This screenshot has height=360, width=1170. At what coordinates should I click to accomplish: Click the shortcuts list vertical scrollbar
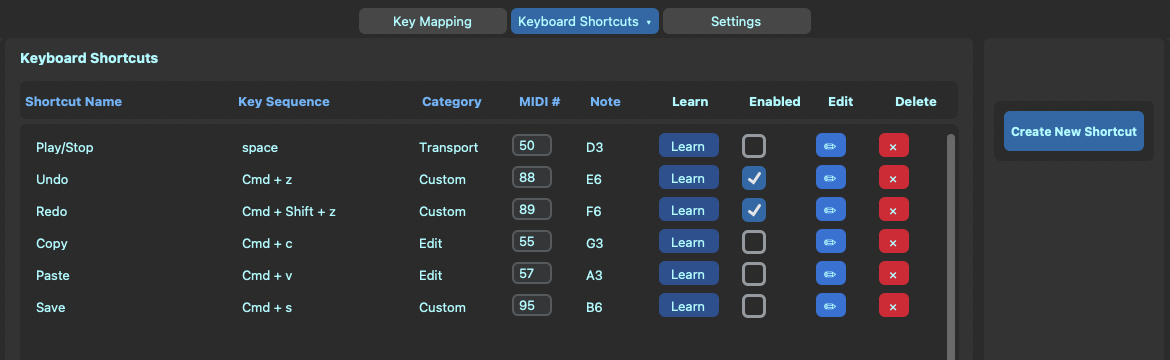tap(950, 246)
